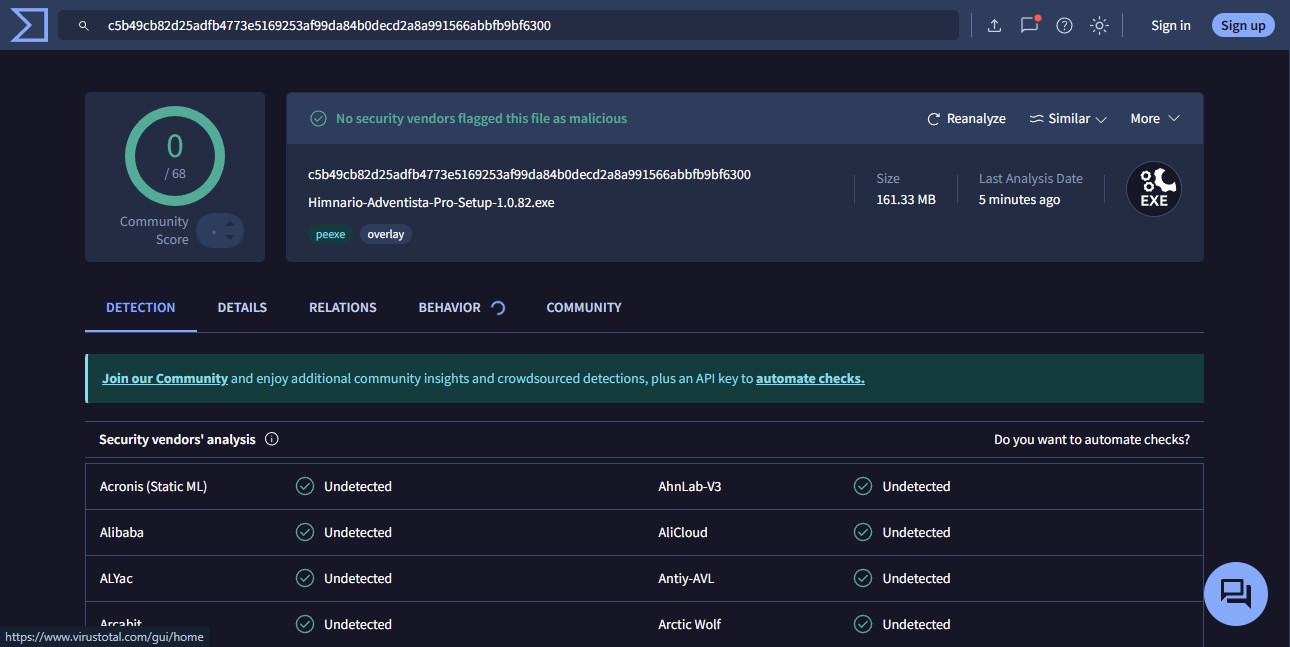The height and width of the screenshot is (647, 1290).
Task: Click the search magnifier icon
Action: [84, 26]
